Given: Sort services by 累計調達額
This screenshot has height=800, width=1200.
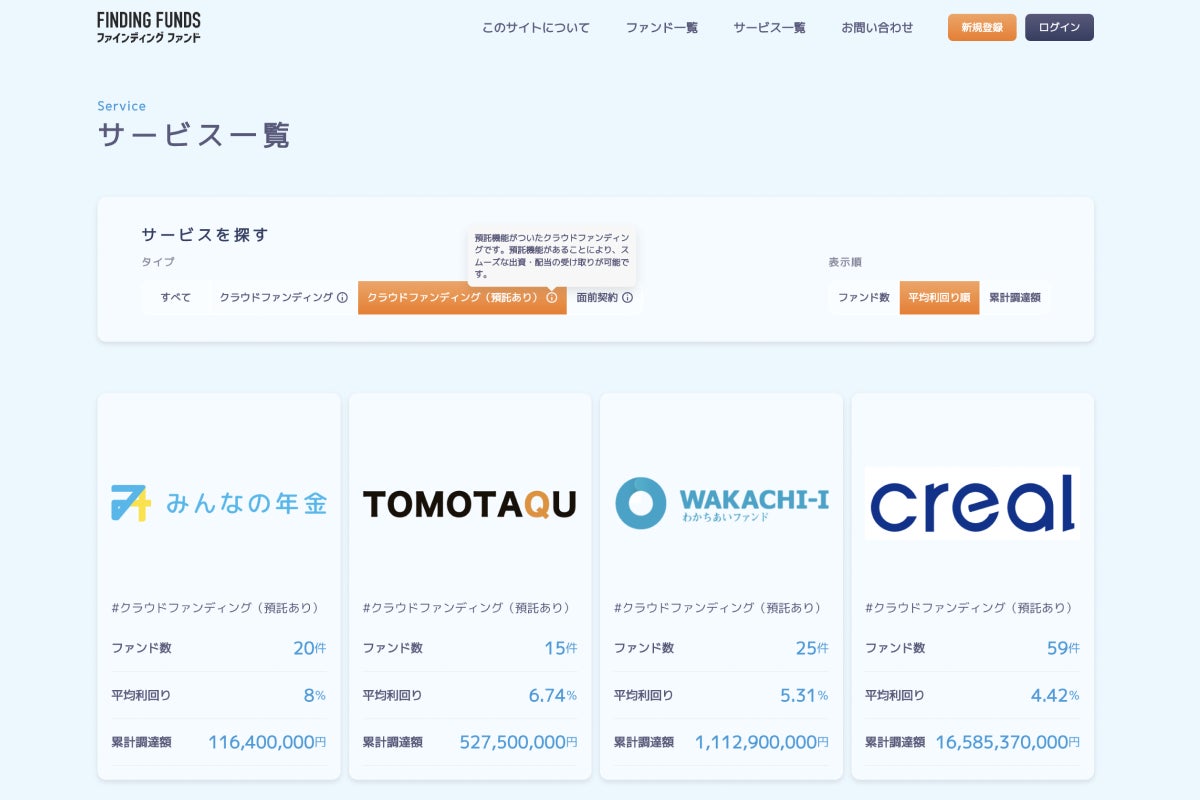Looking at the screenshot, I should (x=1015, y=298).
